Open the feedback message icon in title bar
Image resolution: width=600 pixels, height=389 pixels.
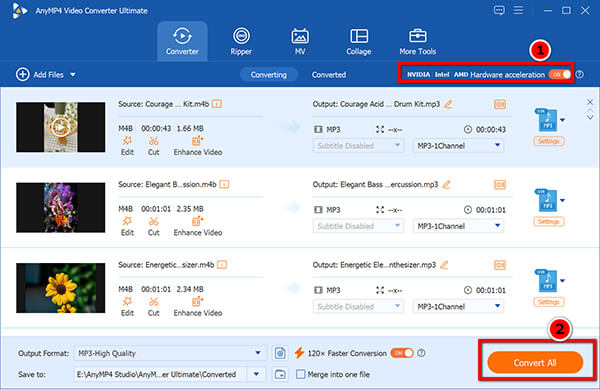(499, 10)
